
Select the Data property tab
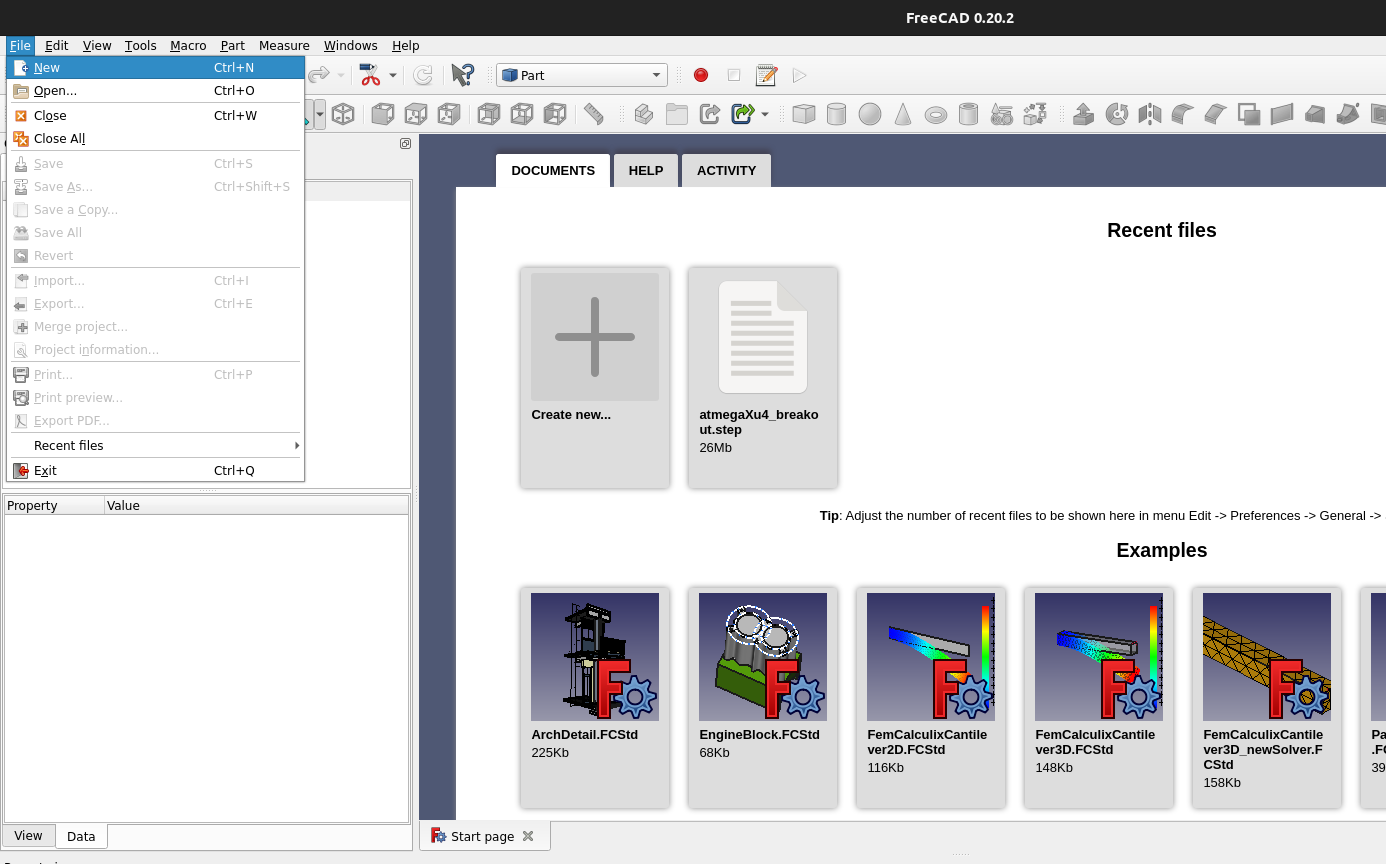tap(81, 836)
